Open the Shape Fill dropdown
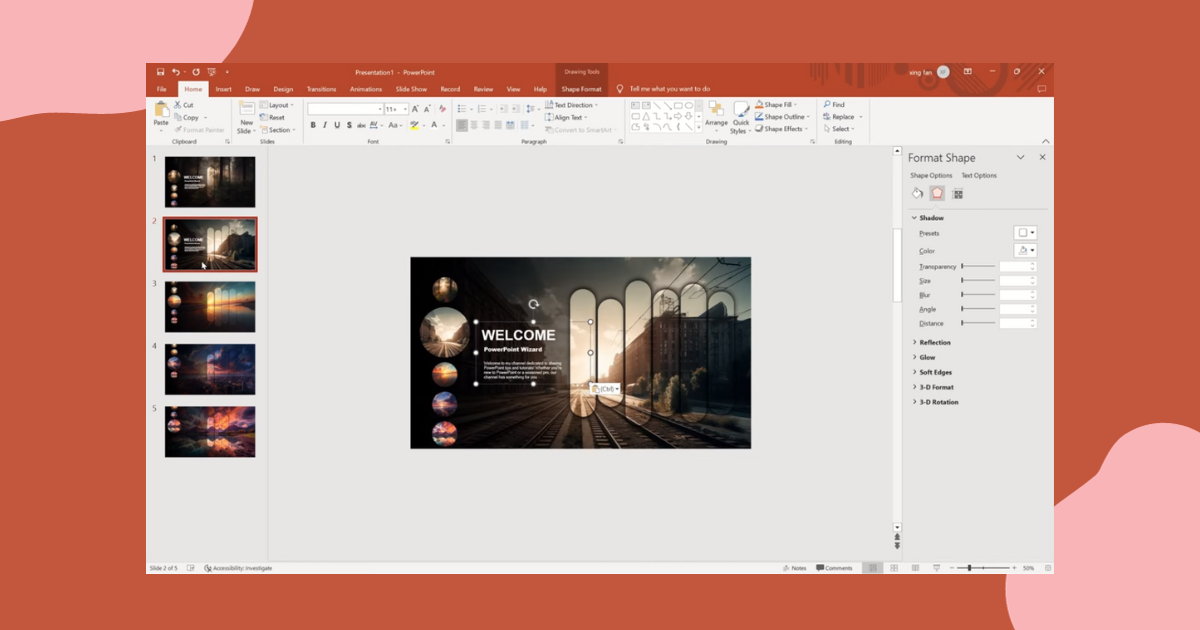 tap(775, 104)
